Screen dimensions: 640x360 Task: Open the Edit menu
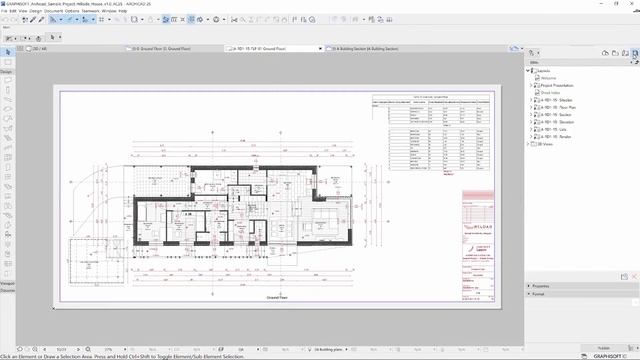(13, 11)
